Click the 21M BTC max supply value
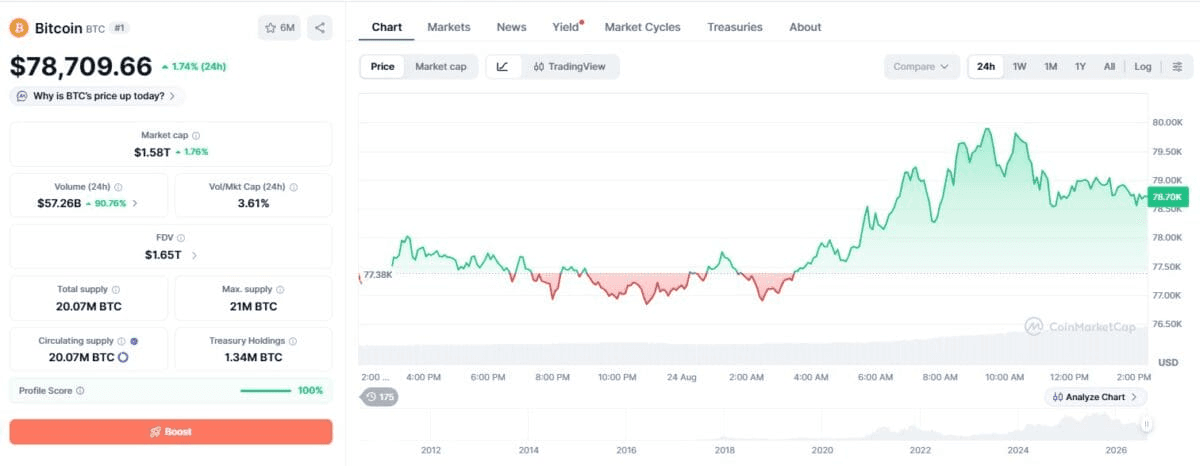Viewport: 1200px width, 466px height. (253, 306)
